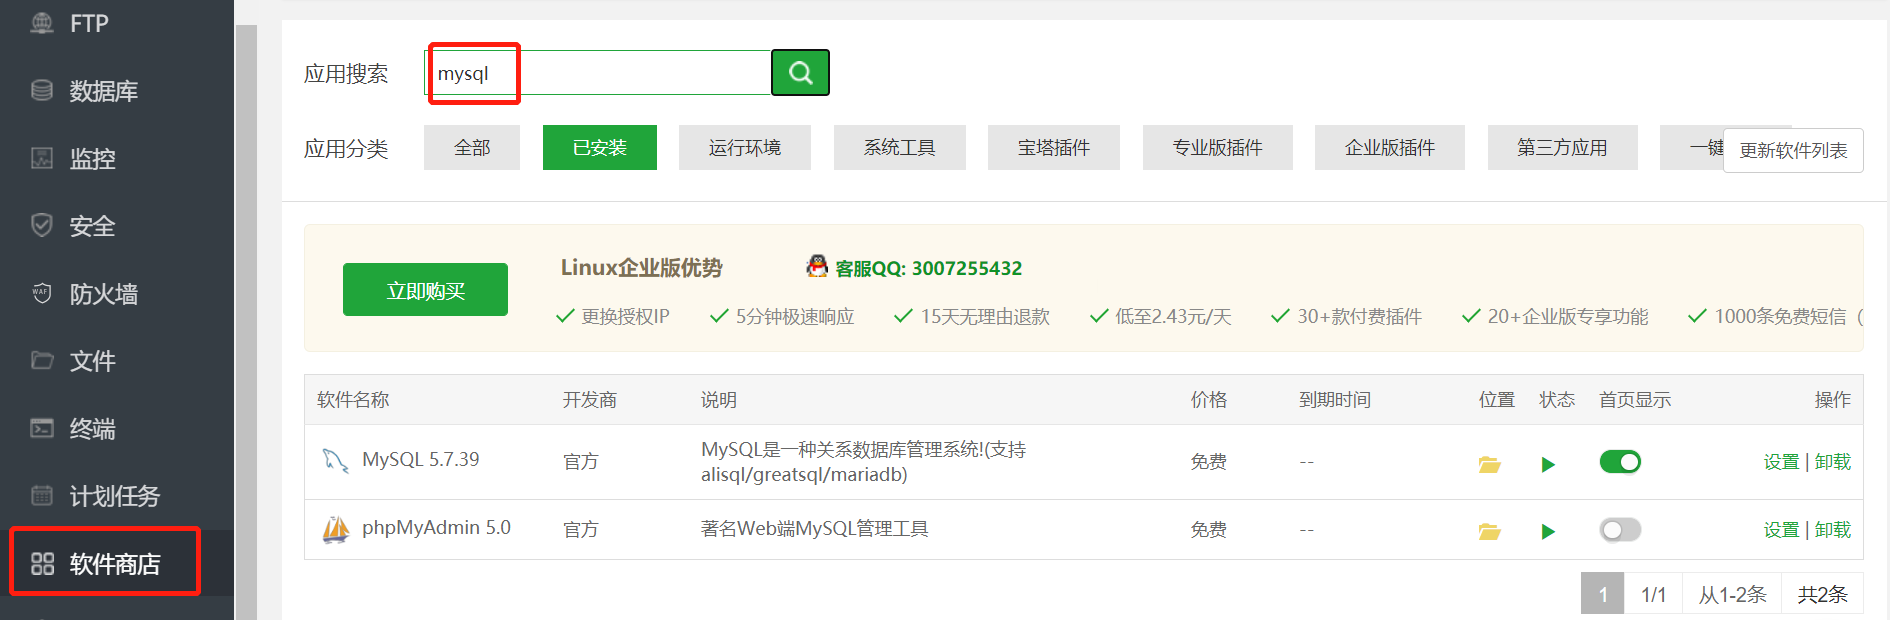The image size is (1890, 620).
Task: Click the 立即购买 button
Action: [x=425, y=290]
